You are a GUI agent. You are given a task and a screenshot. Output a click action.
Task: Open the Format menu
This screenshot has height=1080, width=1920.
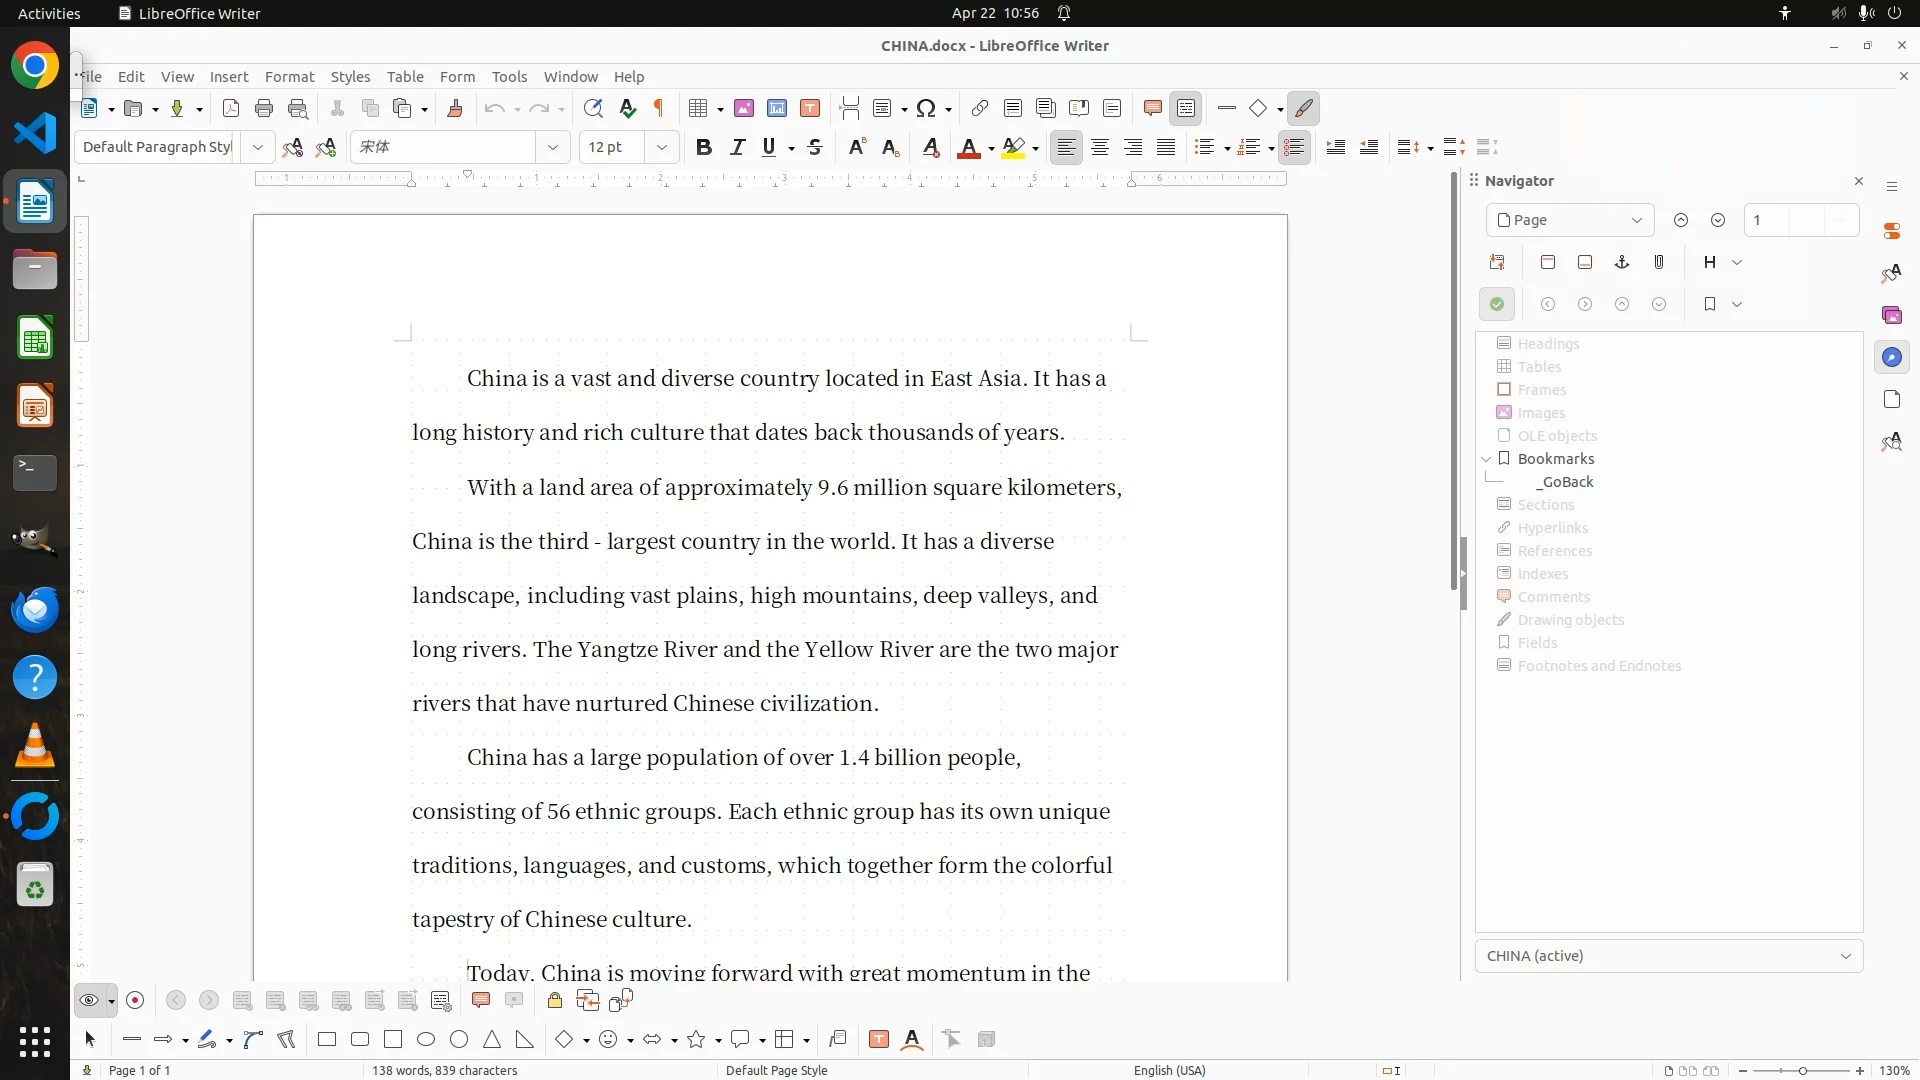[289, 76]
